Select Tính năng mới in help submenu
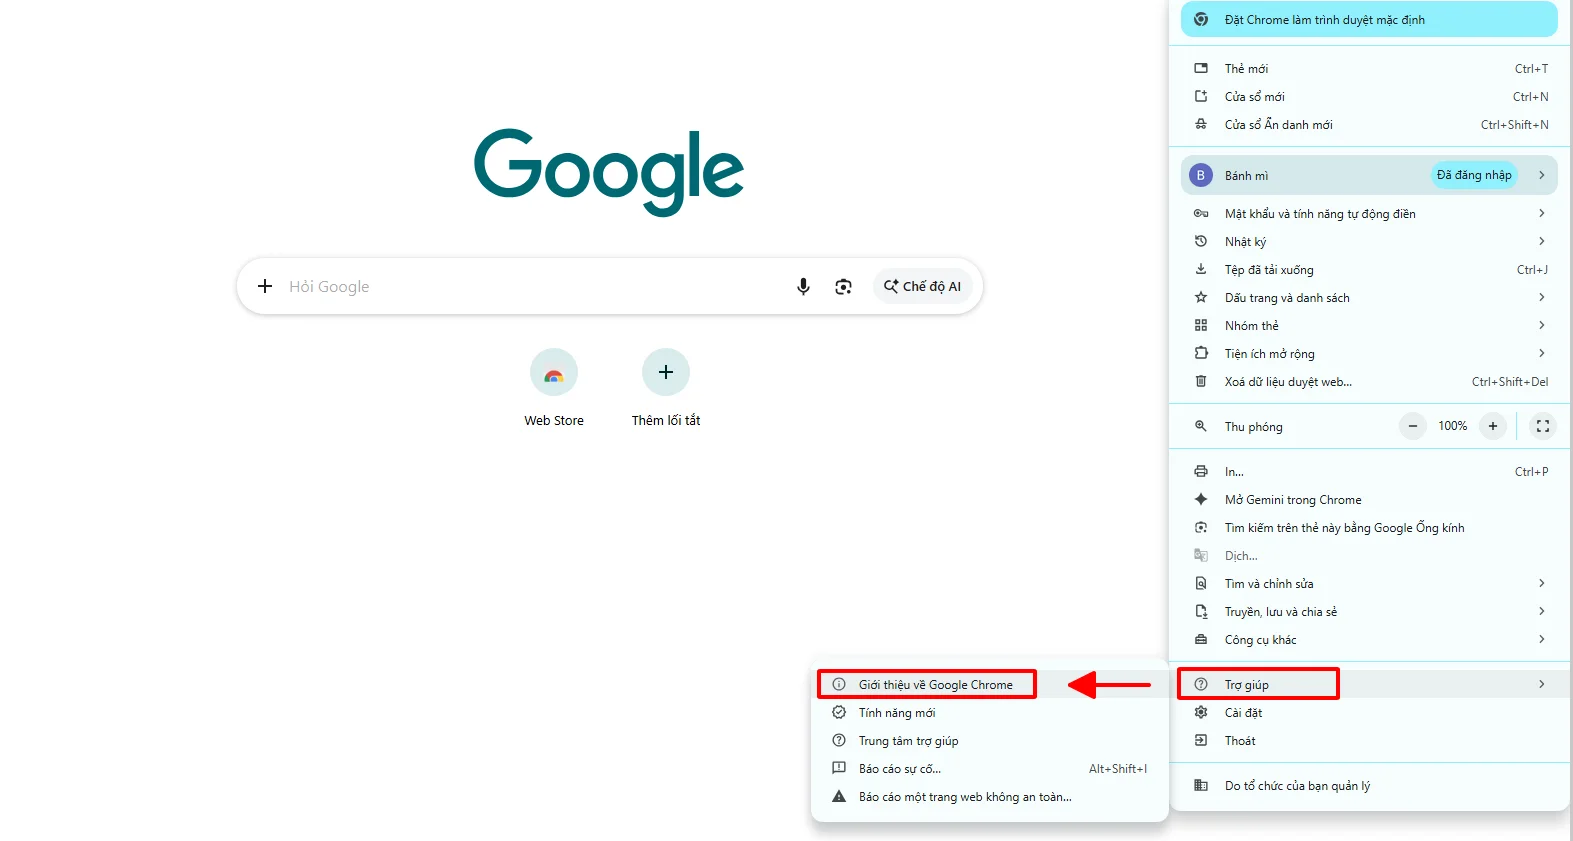 pos(989,713)
